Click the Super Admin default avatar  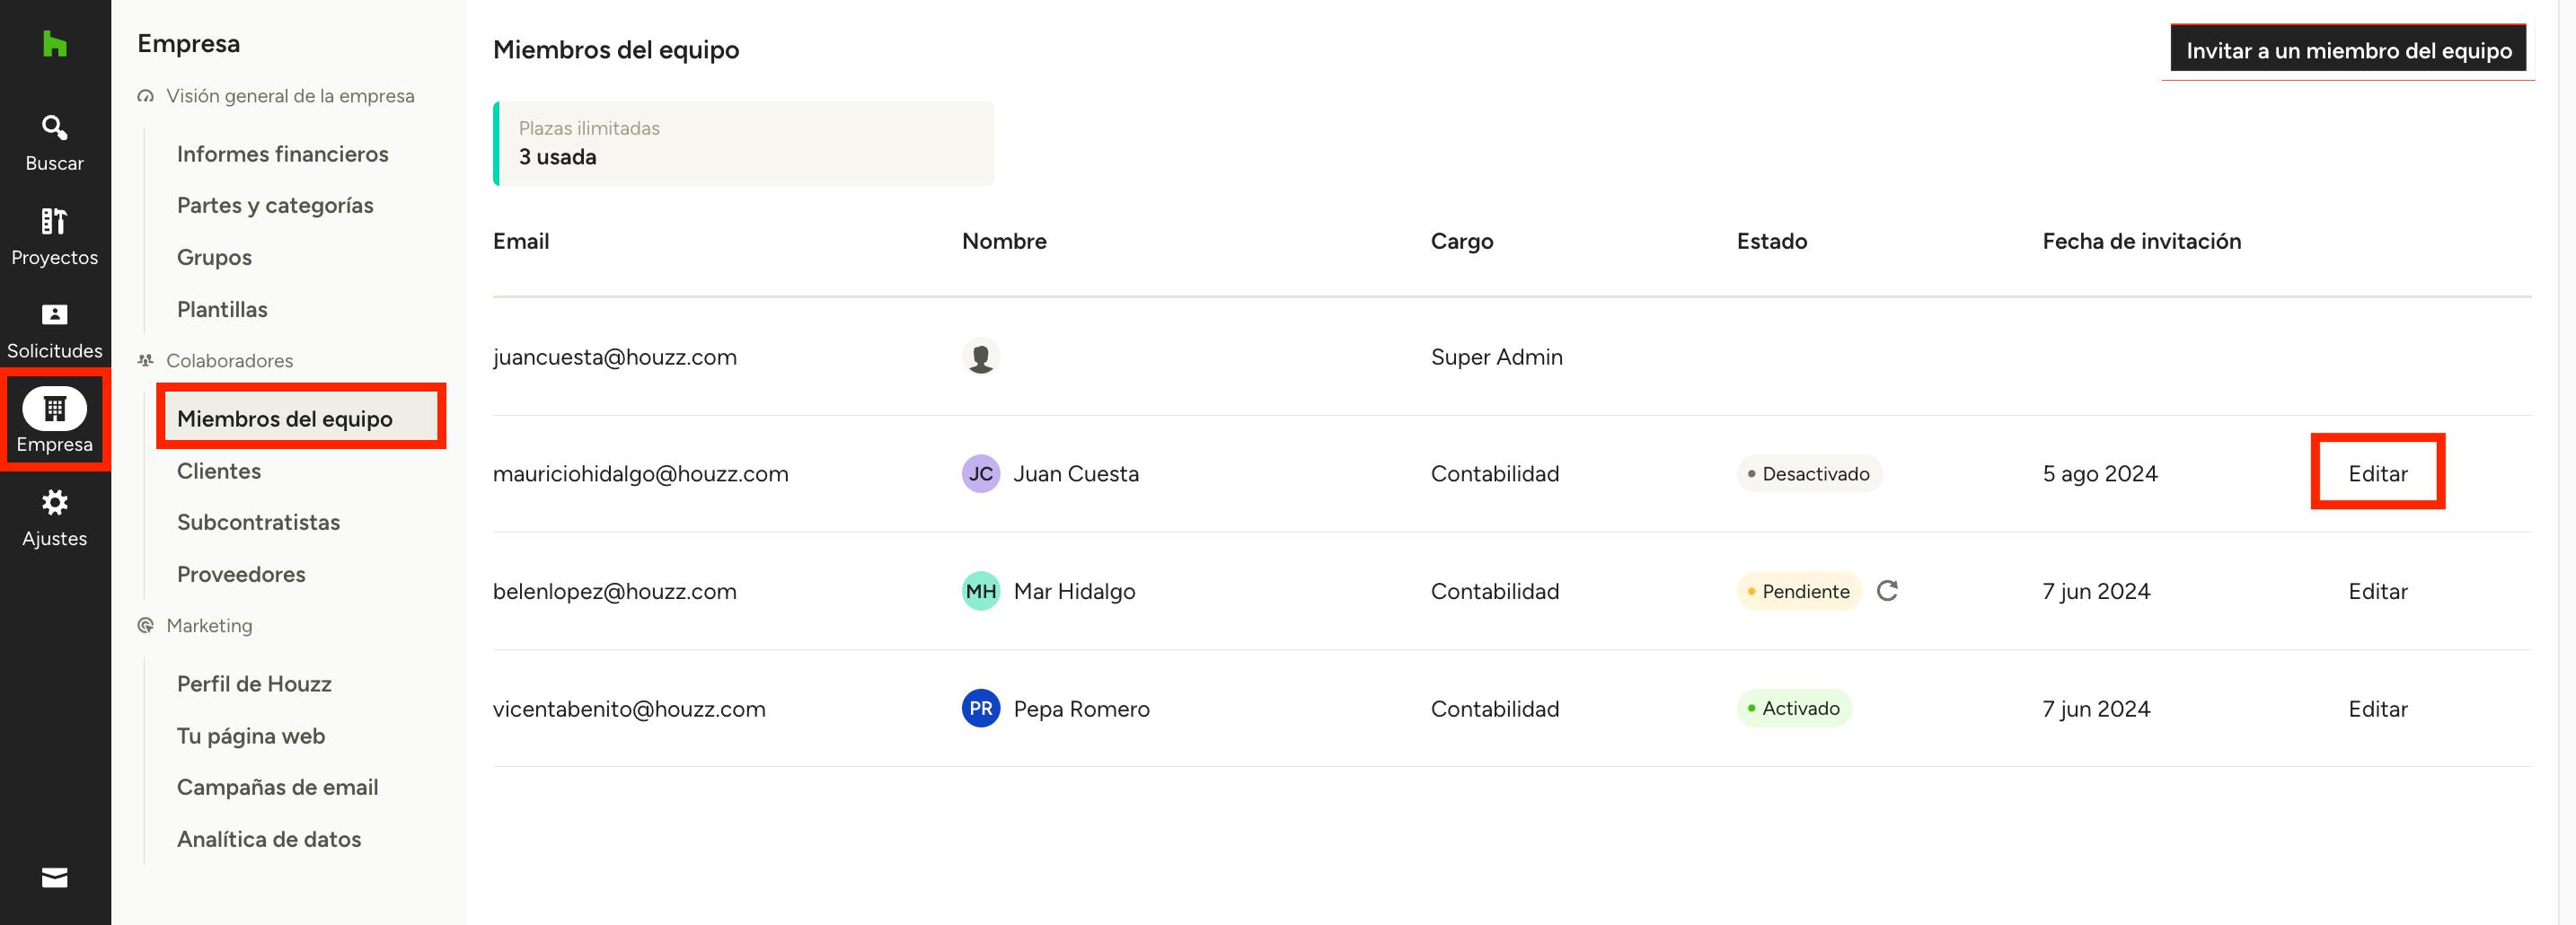[x=980, y=357]
